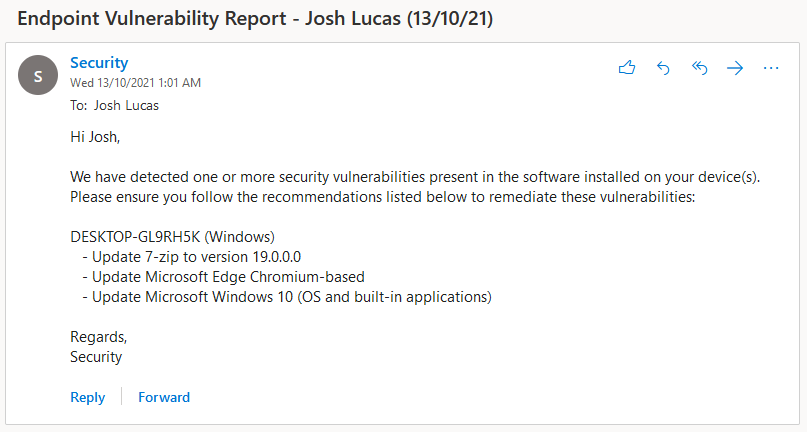Open the More actions ellipsis menu
Image resolution: width=807 pixels, height=432 pixels.
point(771,68)
